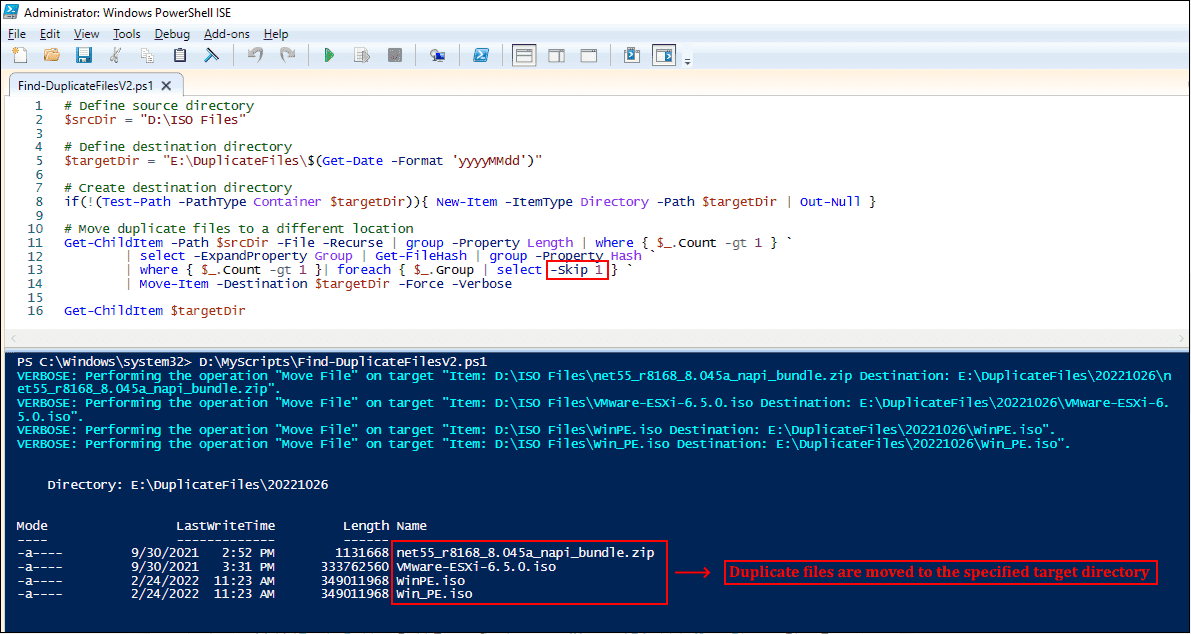Click "Directory: E:\DuplicateFiles\20221026" in console
Viewport: 1191px width, 634px height.
coord(188,484)
